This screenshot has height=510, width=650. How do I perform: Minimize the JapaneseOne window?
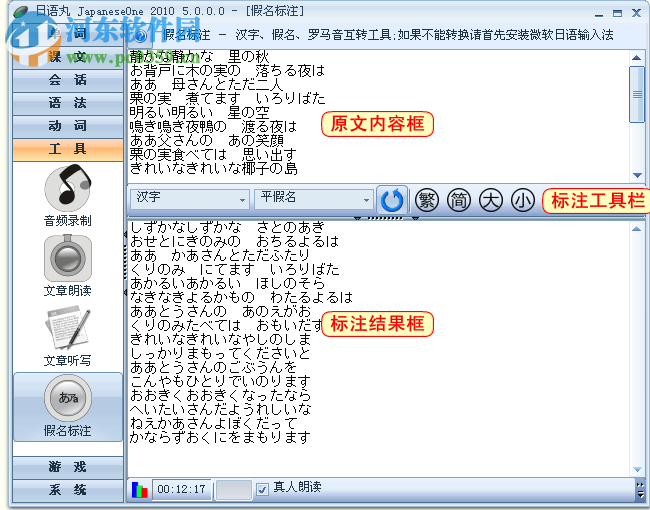[599, 14]
